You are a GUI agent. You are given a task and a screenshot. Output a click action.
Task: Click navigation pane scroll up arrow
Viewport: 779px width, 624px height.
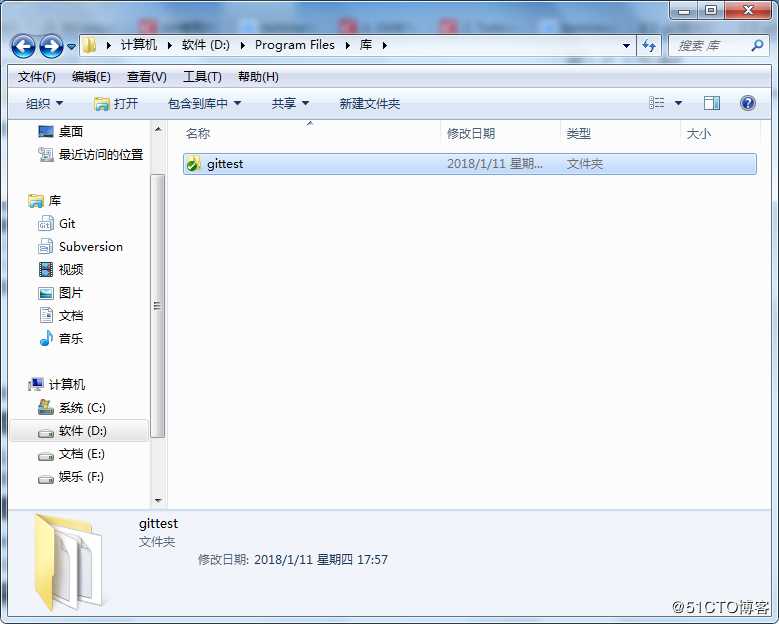pos(158,129)
